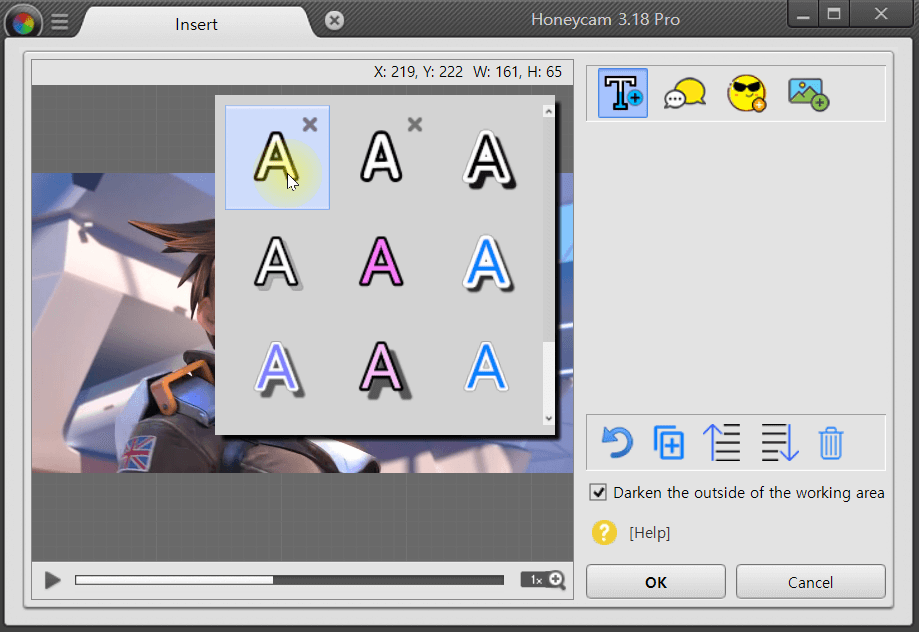Send object backward with down-arrow icon
The image size is (919, 632).
click(780, 442)
